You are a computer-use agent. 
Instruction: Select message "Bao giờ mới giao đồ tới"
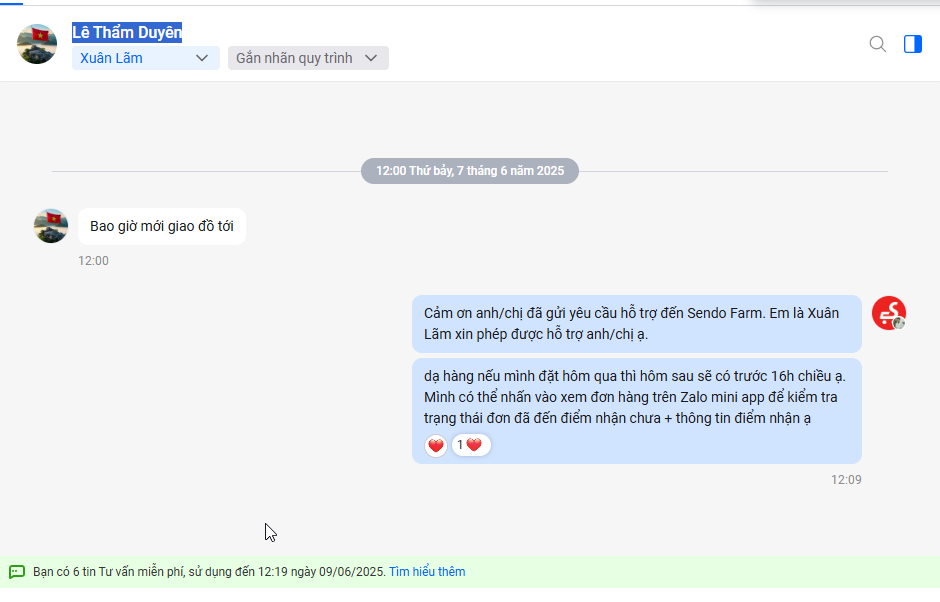pos(162,226)
